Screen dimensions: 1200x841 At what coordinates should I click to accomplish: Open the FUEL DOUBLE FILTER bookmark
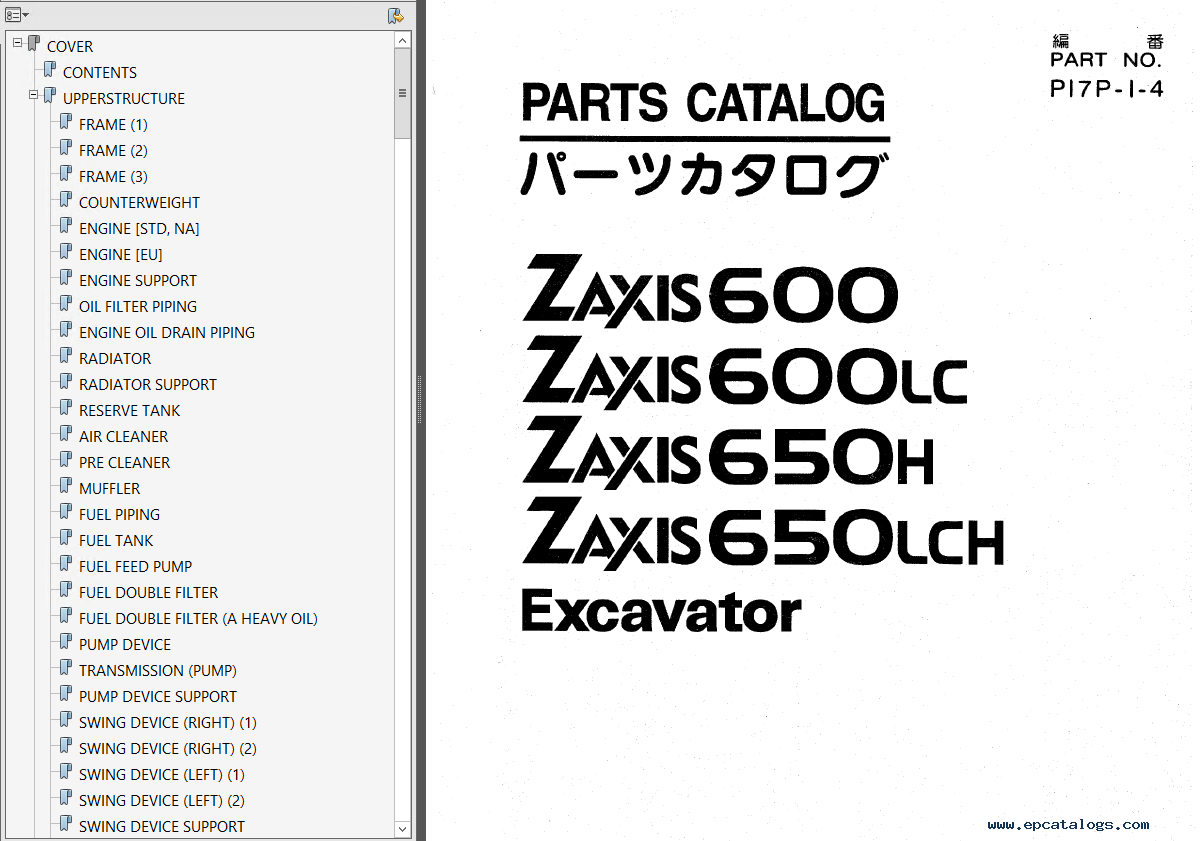pyautogui.click(x=148, y=593)
